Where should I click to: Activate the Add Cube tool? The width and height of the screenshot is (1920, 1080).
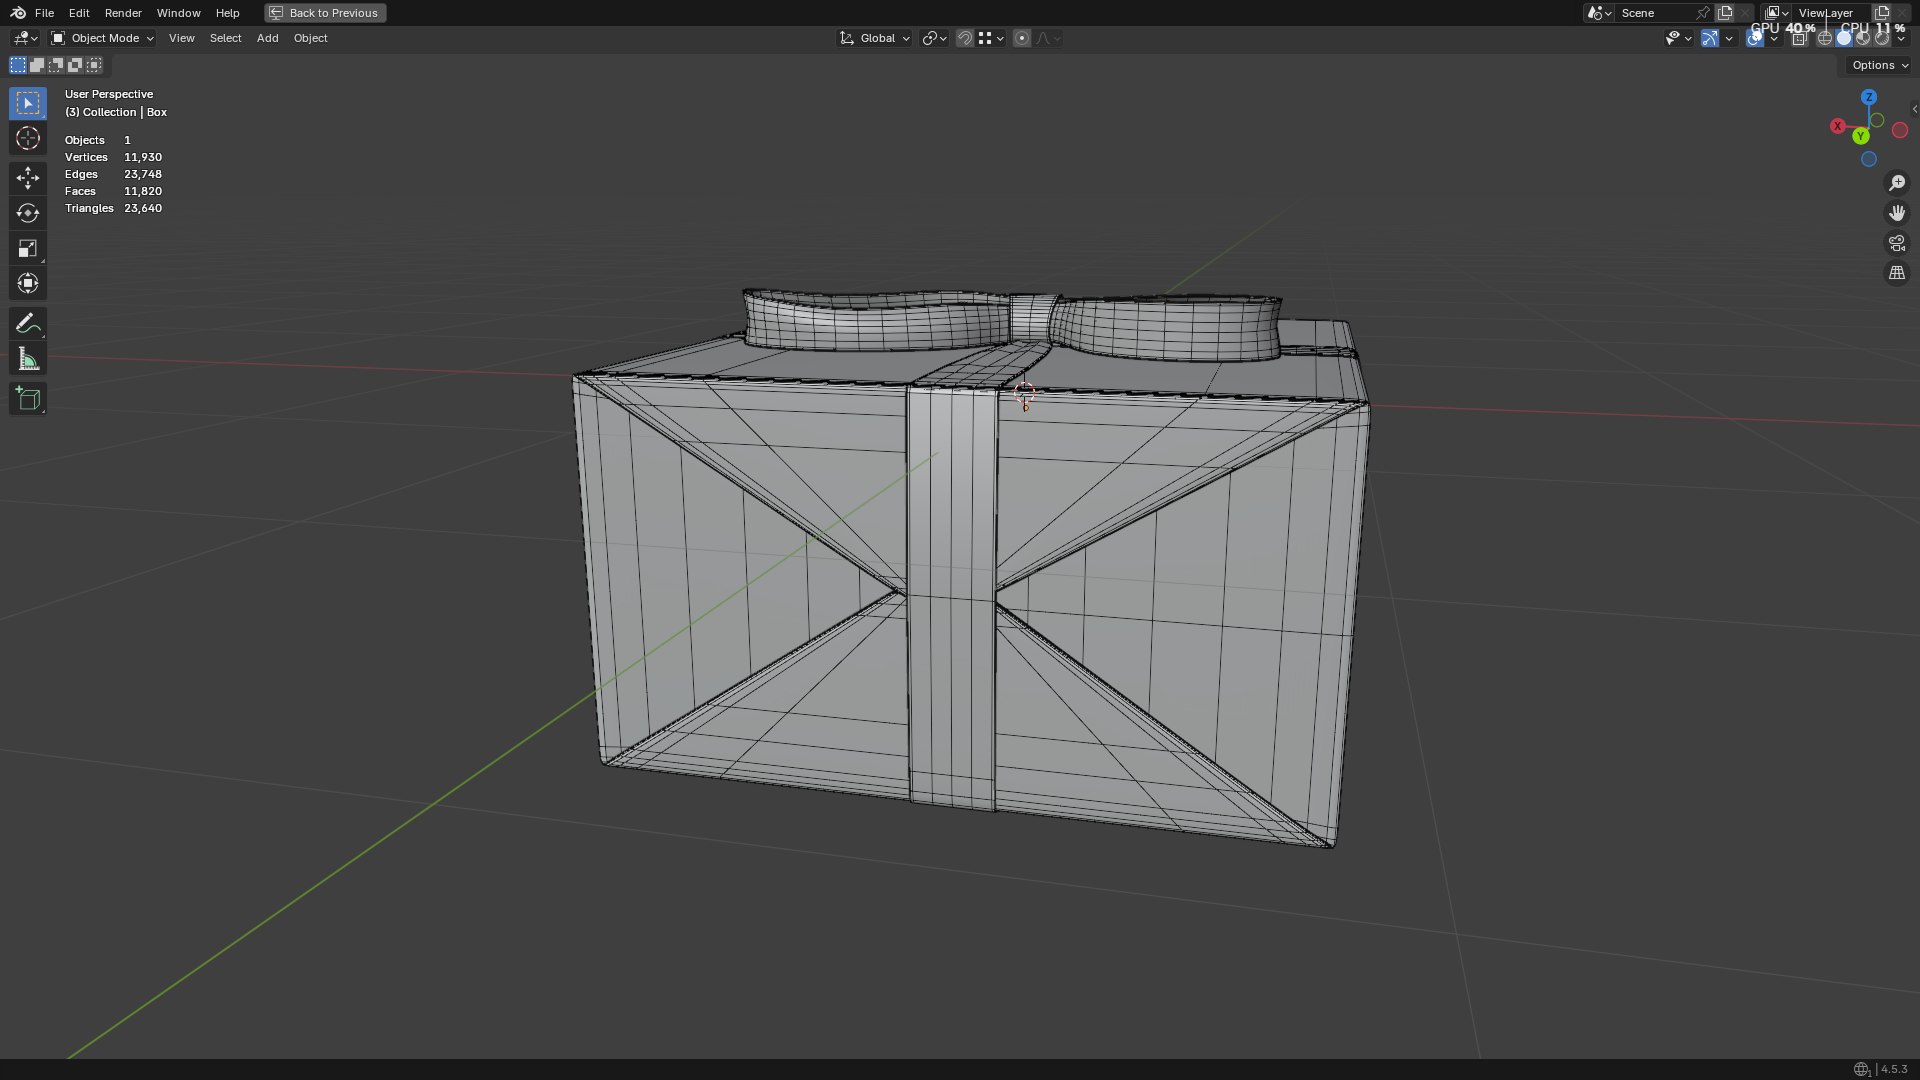click(28, 399)
